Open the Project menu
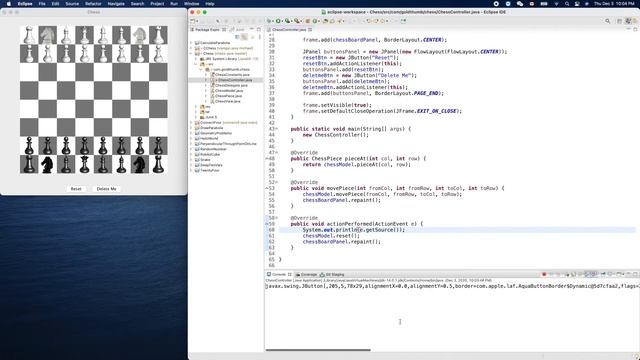640x360 pixels. coord(157,4)
